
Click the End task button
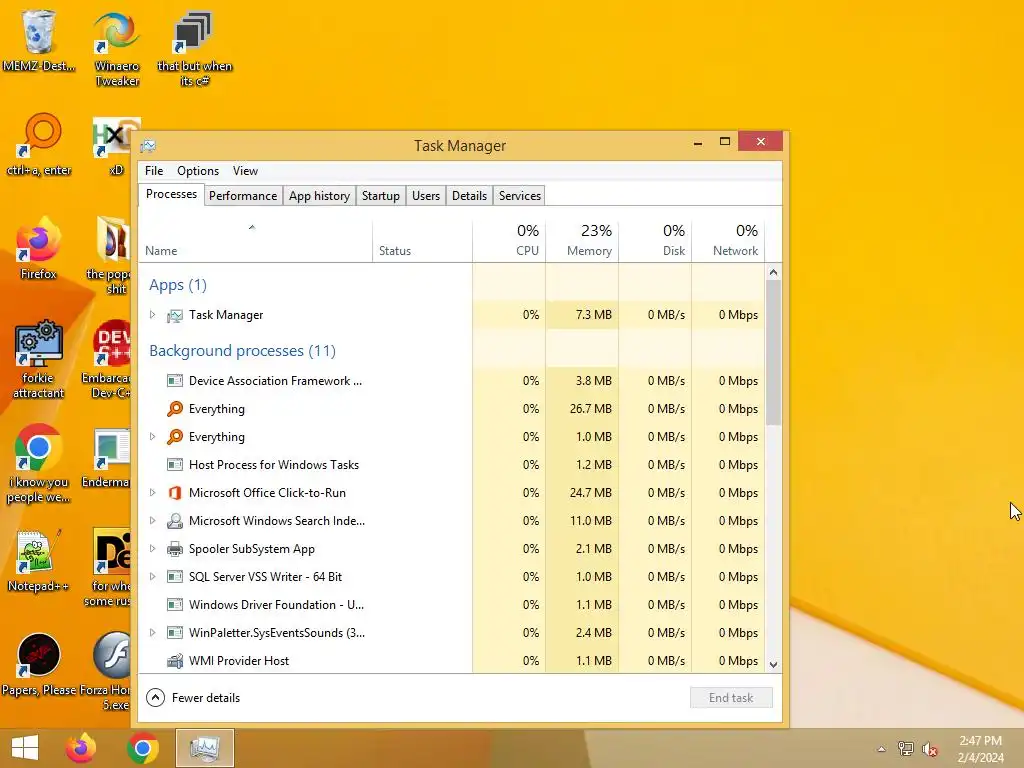pos(731,698)
